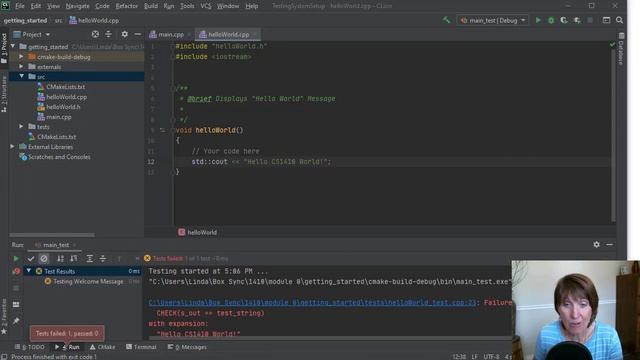Sort tests by duration in Run toolbar
This screenshot has height=360, width=640.
tap(73, 258)
